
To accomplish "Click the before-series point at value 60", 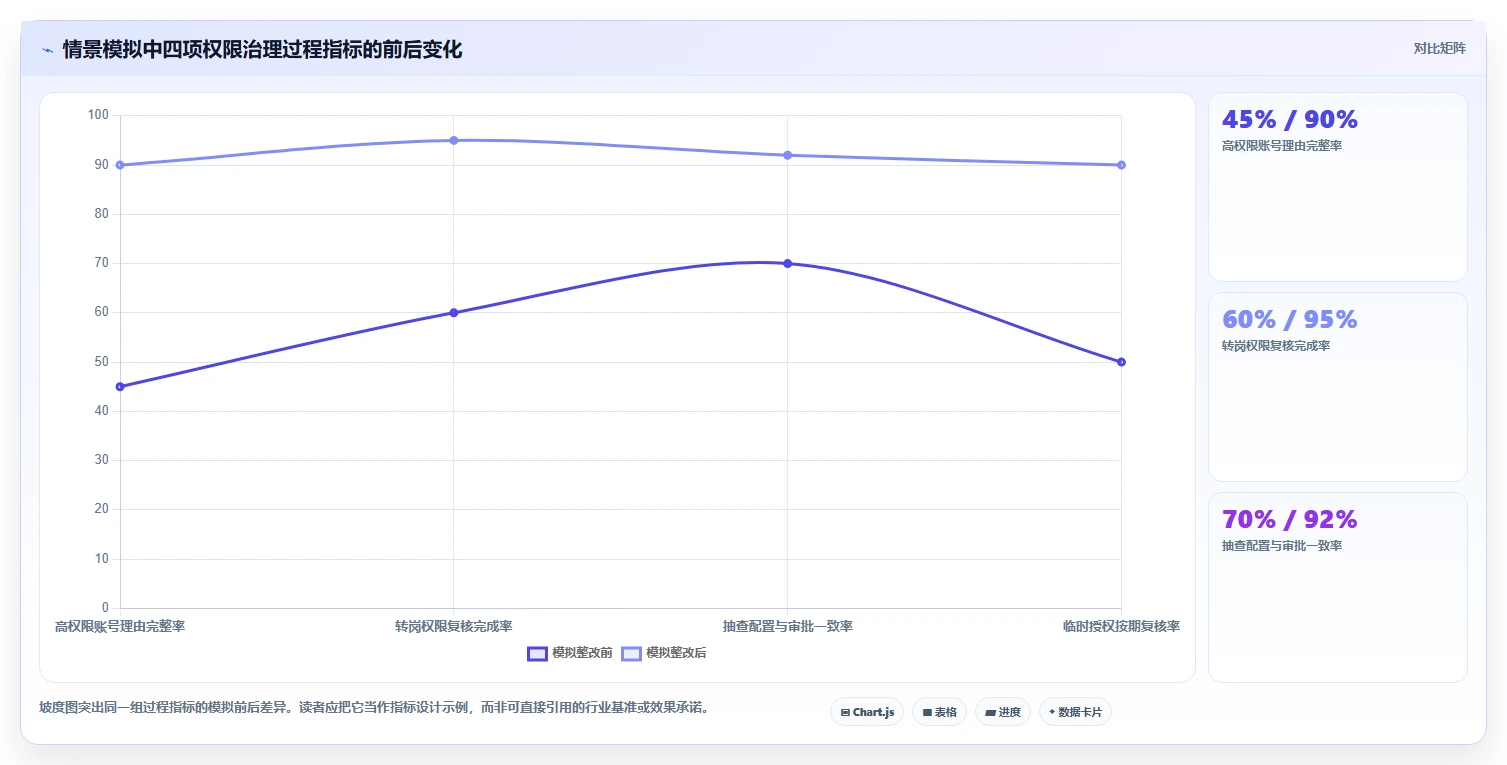I will 454,312.
